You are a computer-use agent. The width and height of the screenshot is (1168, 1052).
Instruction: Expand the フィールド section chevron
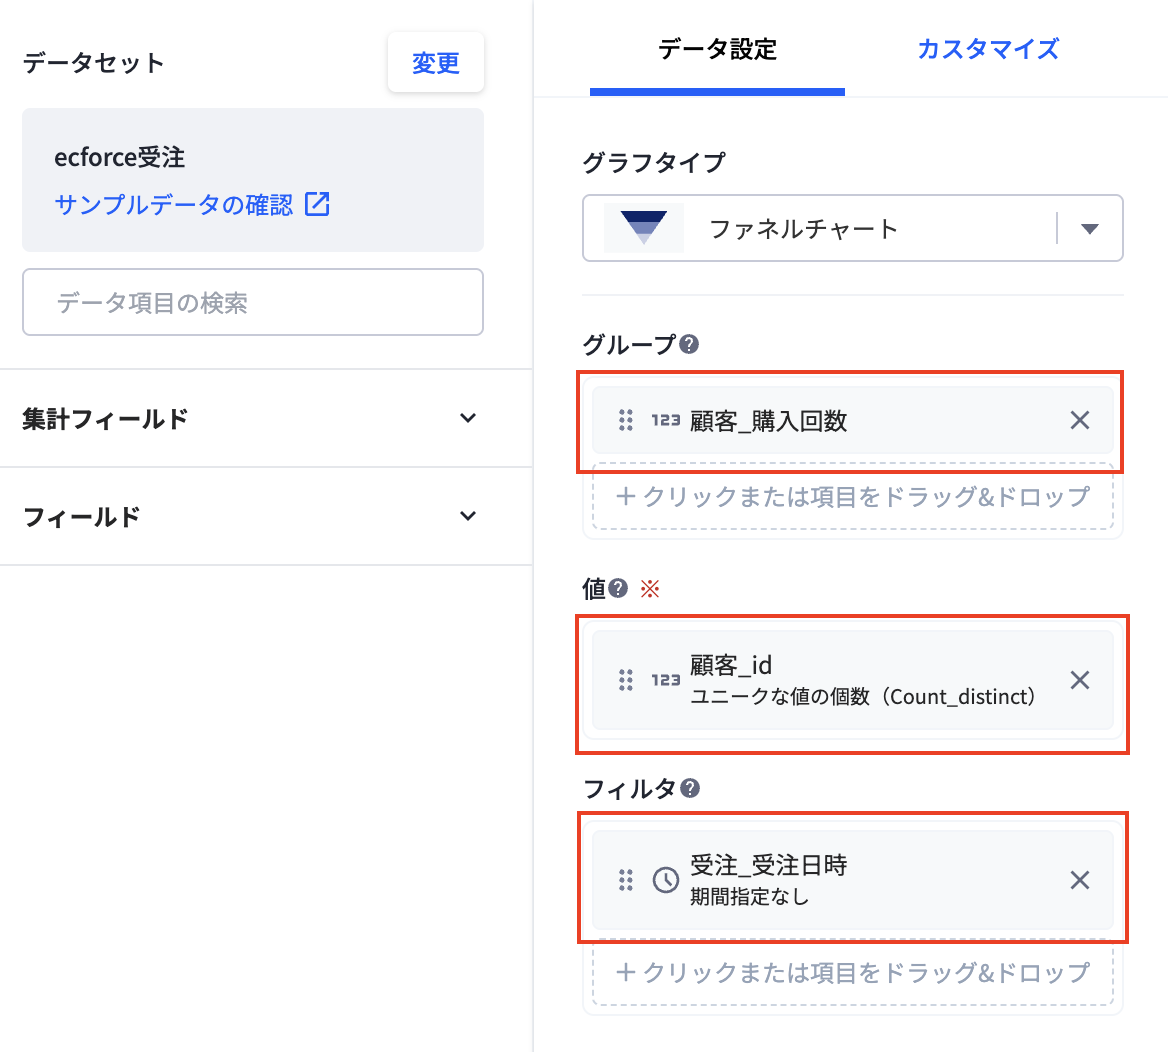click(x=468, y=516)
